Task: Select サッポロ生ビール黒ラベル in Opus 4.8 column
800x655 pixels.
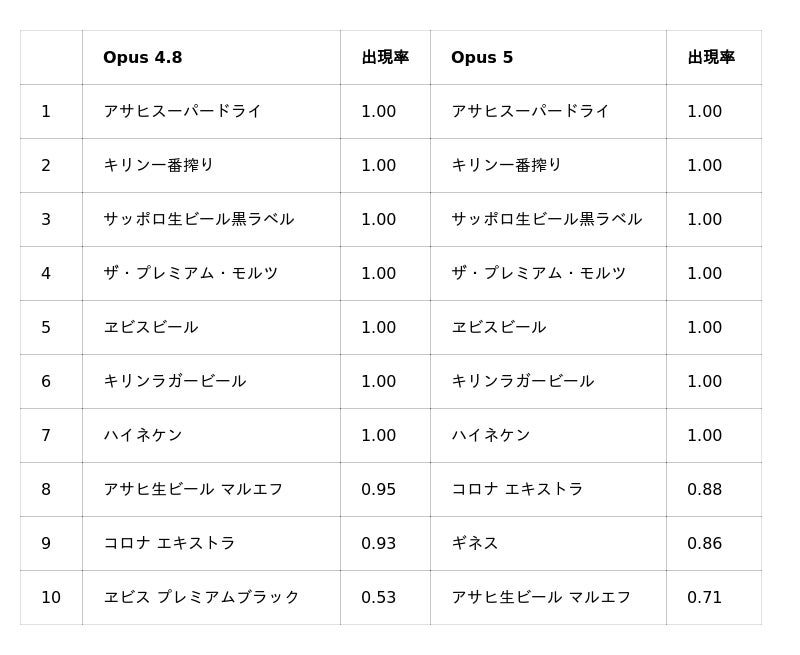Action: (x=198, y=219)
